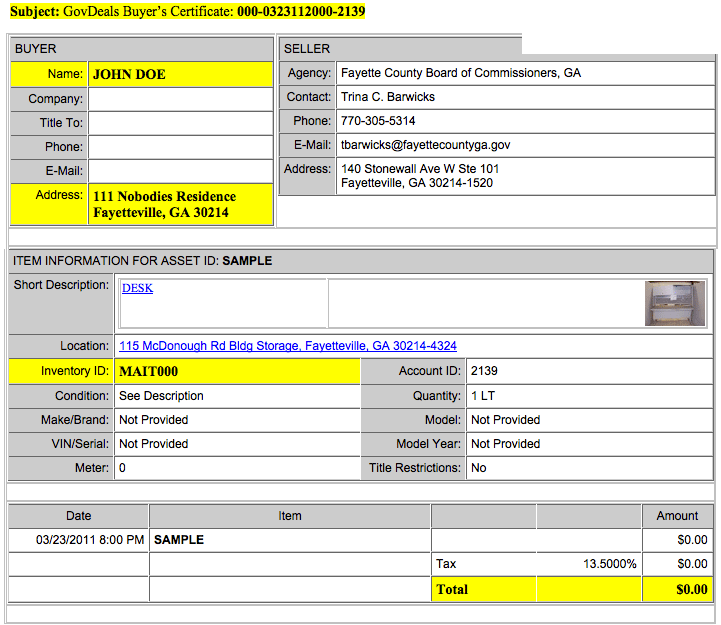This screenshot has width=721, height=625.
Task: Click the VIN/Serial value Not Provided
Action: [154, 443]
